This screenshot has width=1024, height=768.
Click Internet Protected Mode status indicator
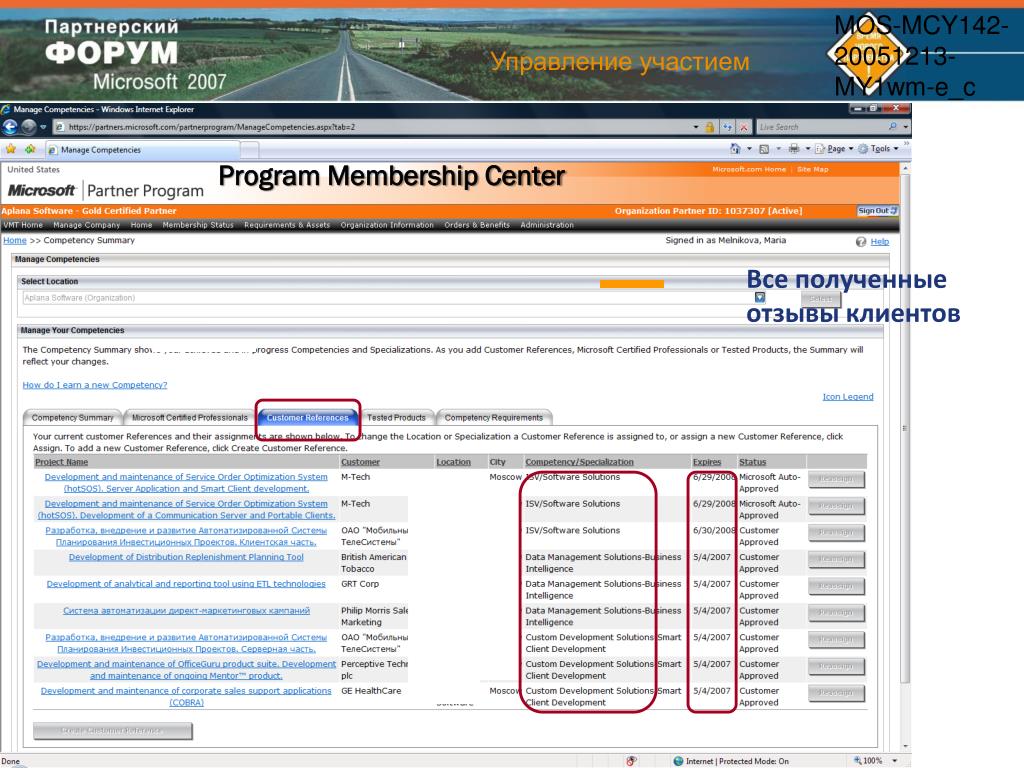(x=731, y=761)
